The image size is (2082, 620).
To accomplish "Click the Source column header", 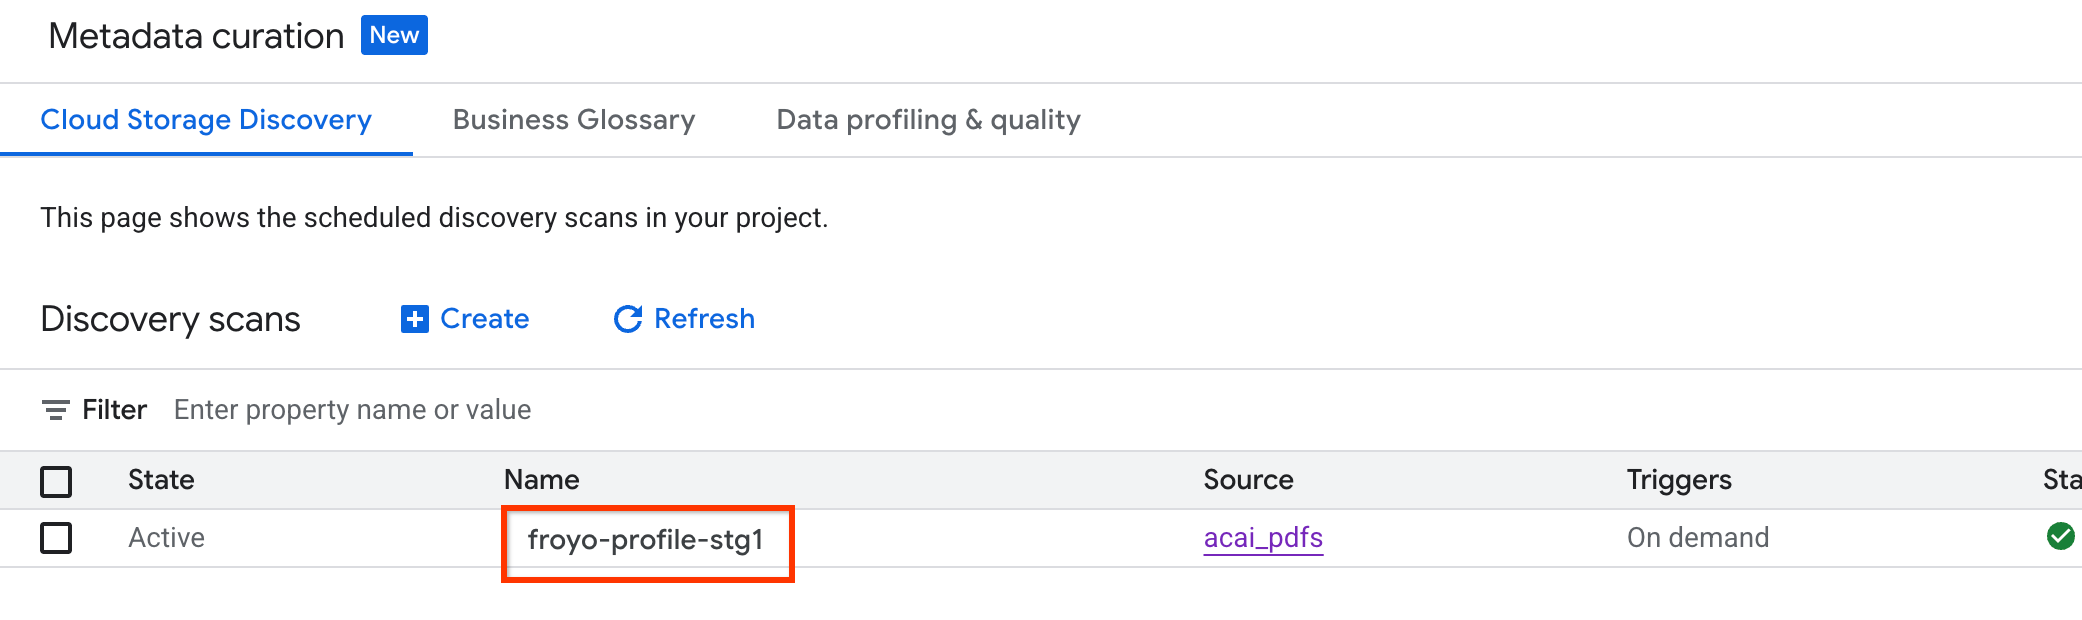I will (1248, 480).
